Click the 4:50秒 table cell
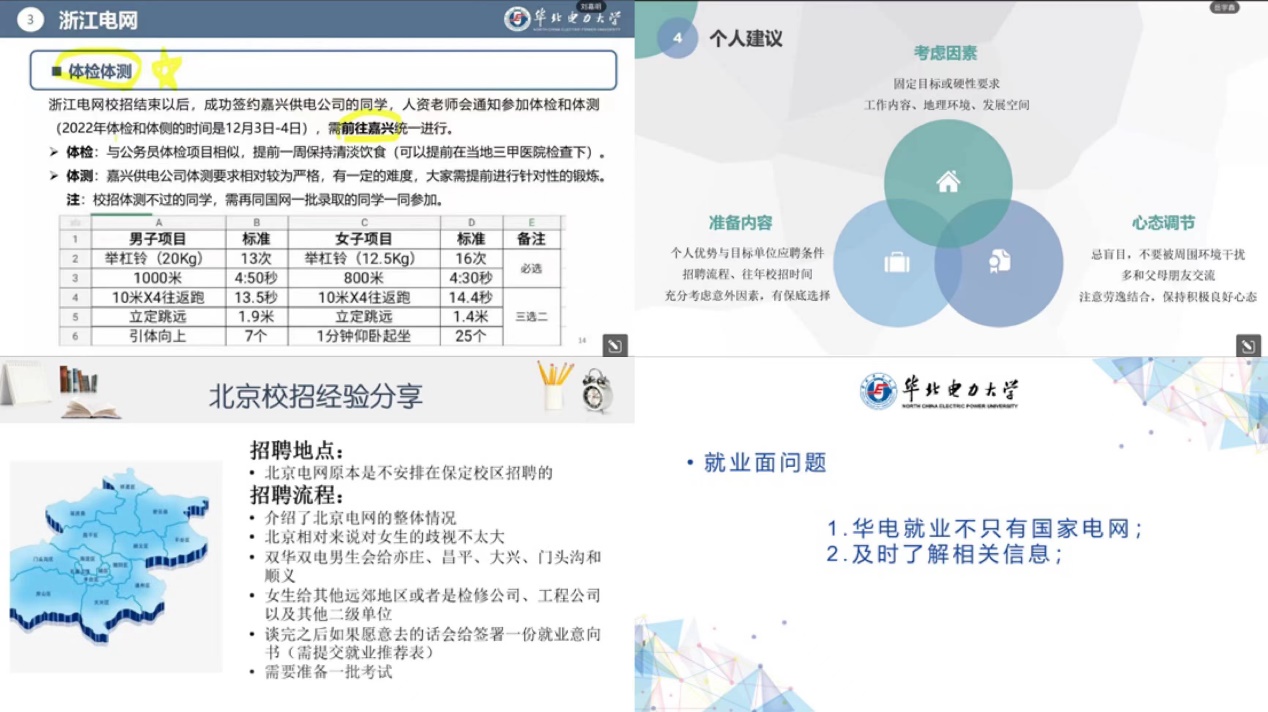This screenshot has height=712, width=1268. tap(256, 278)
